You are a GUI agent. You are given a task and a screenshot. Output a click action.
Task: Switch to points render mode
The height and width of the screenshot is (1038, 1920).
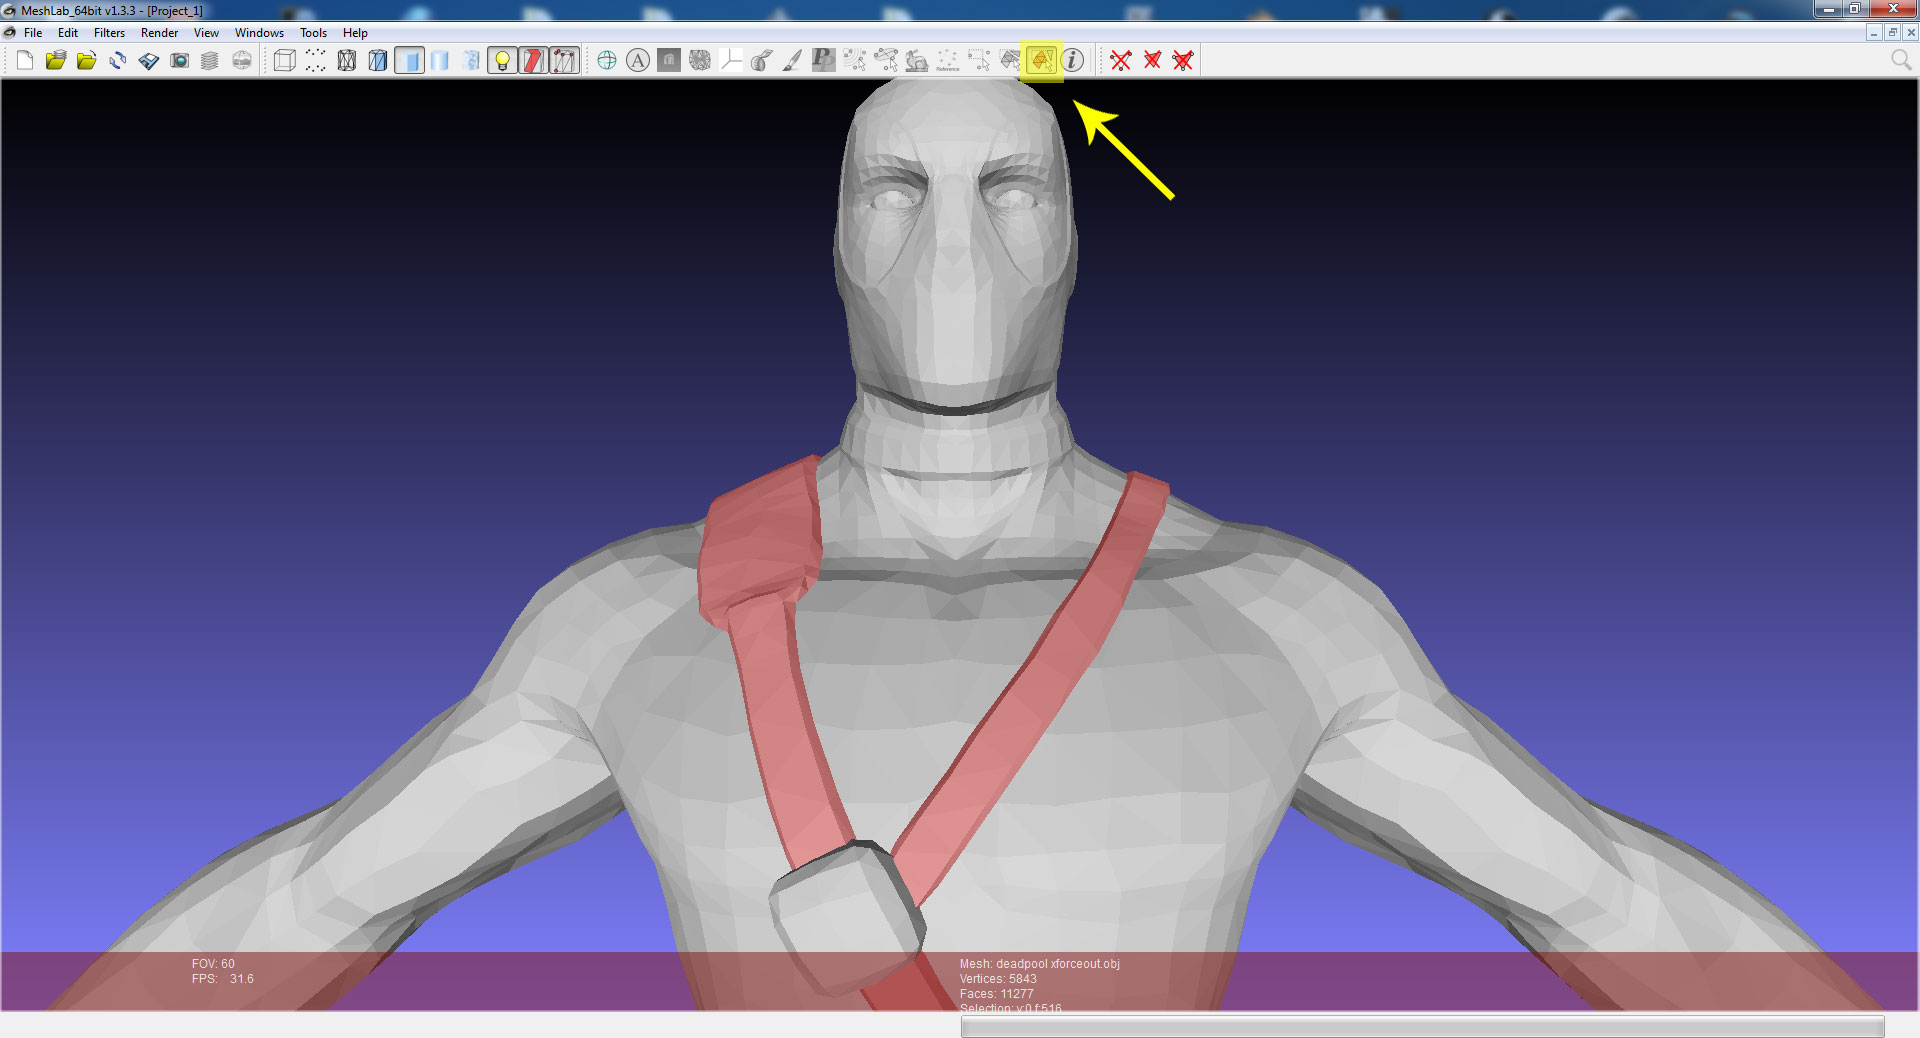[x=316, y=61]
